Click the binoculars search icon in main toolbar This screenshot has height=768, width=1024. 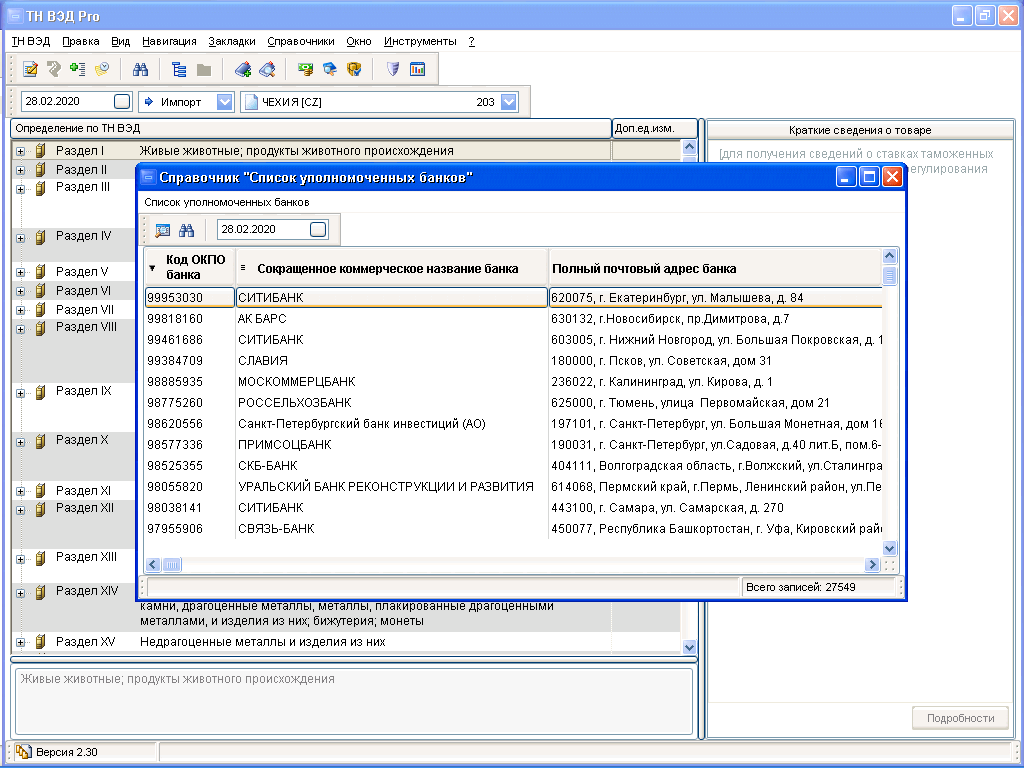[141, 69]
